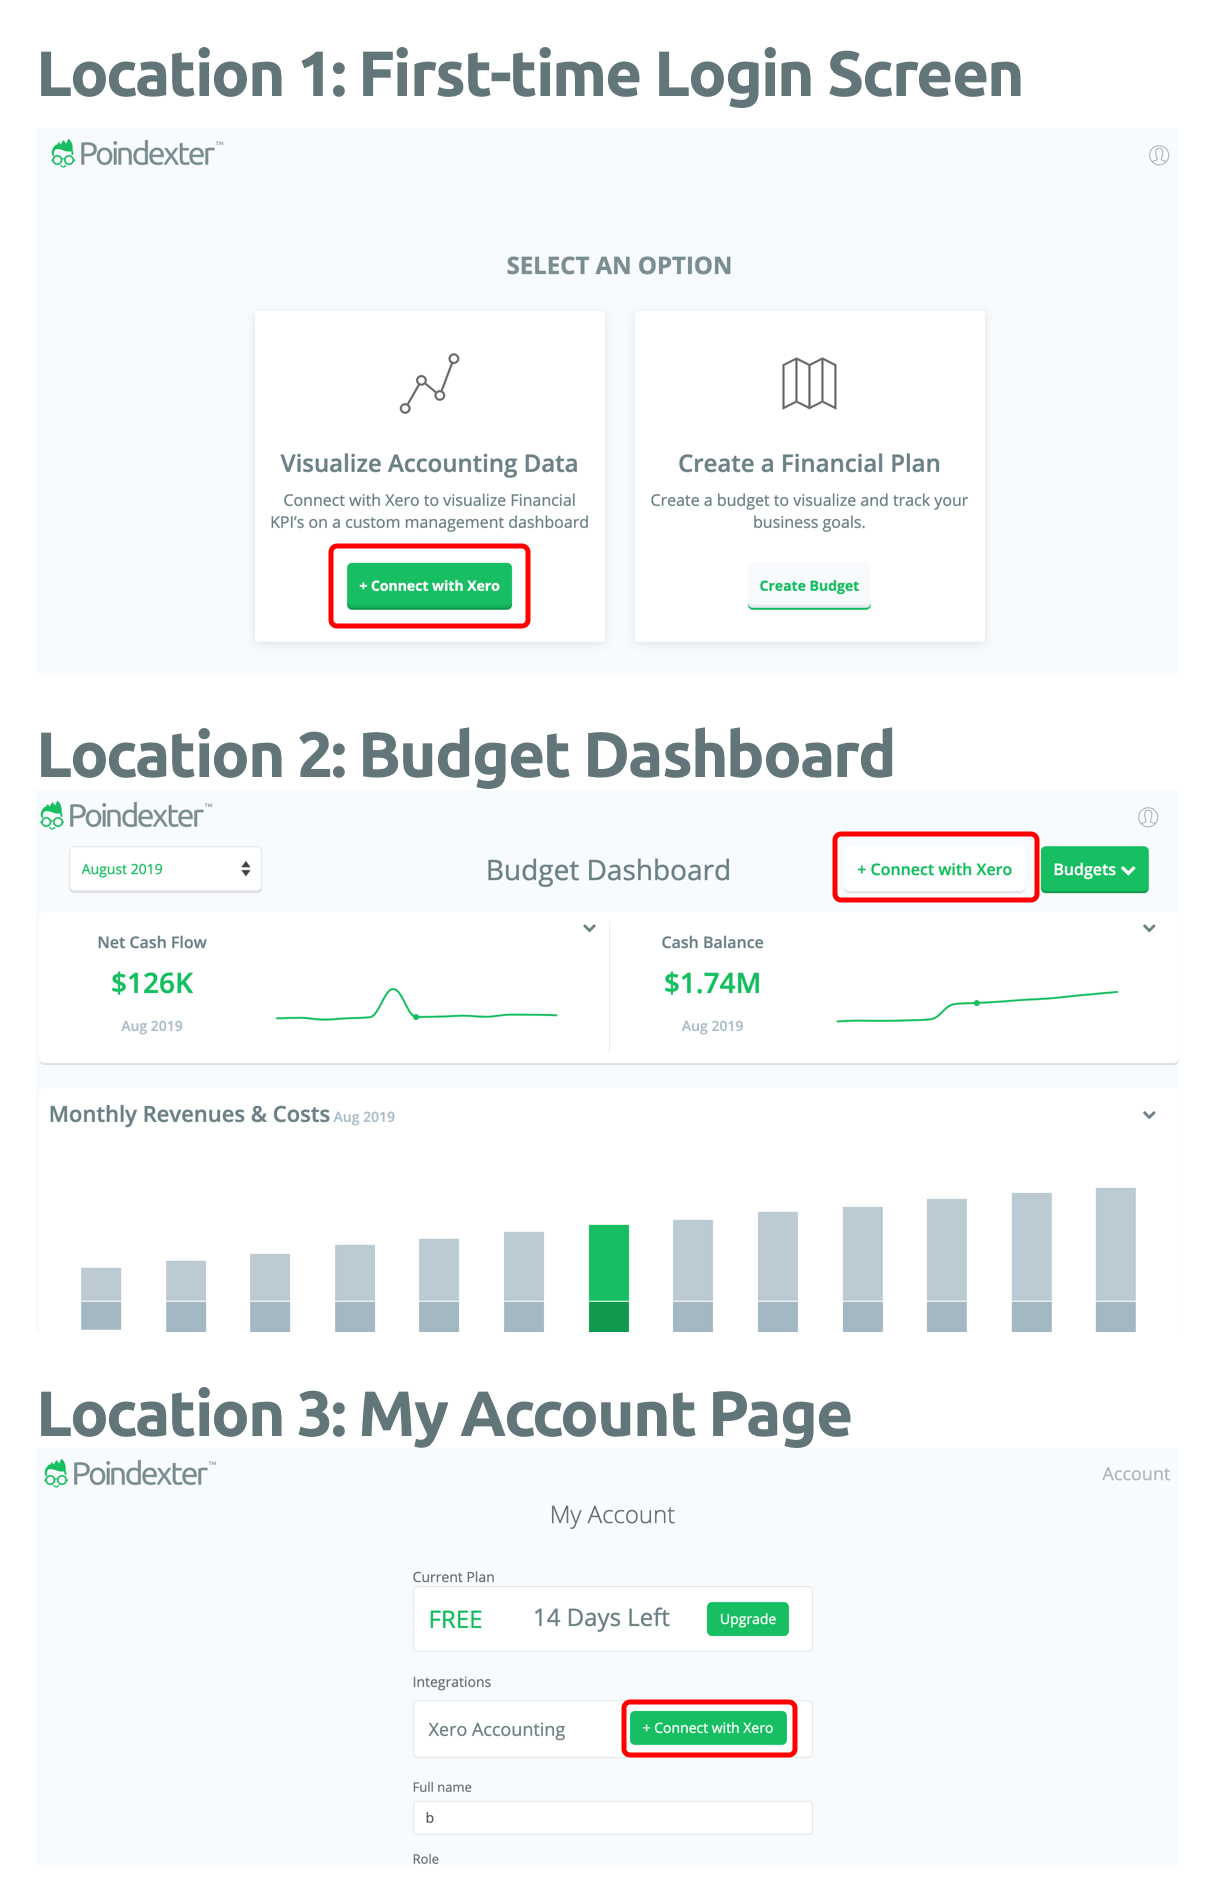
Task: Click Connect with Xero beside Xero Accounting
Action: (708, 1728)
